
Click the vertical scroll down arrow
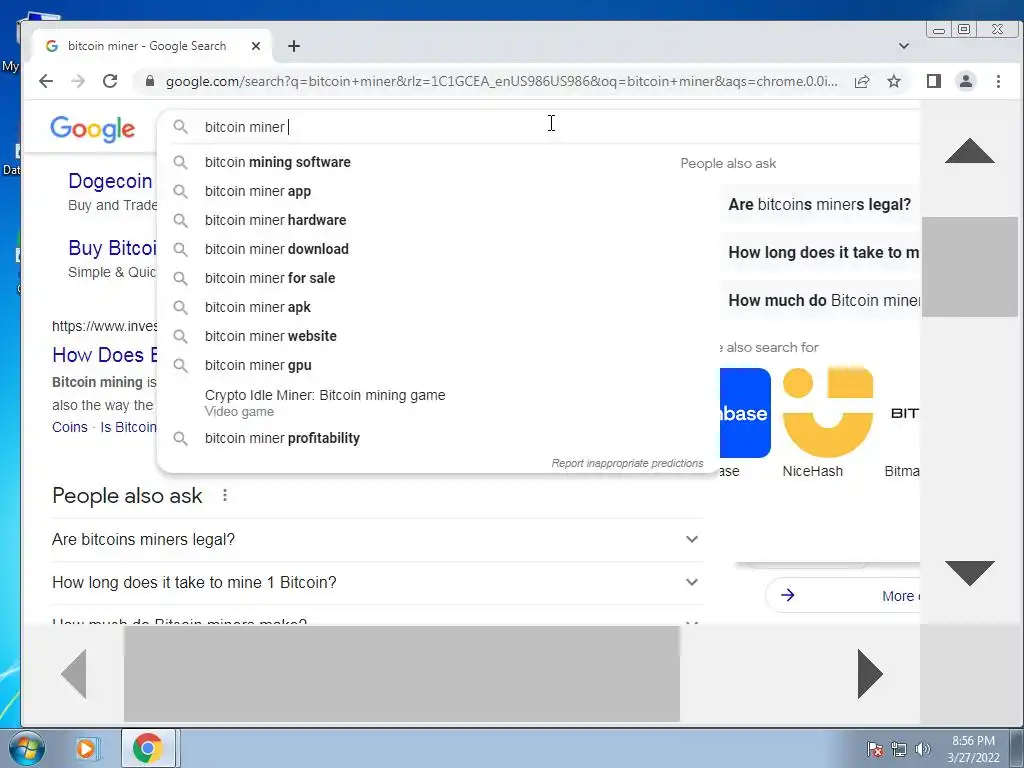point(970,573)
